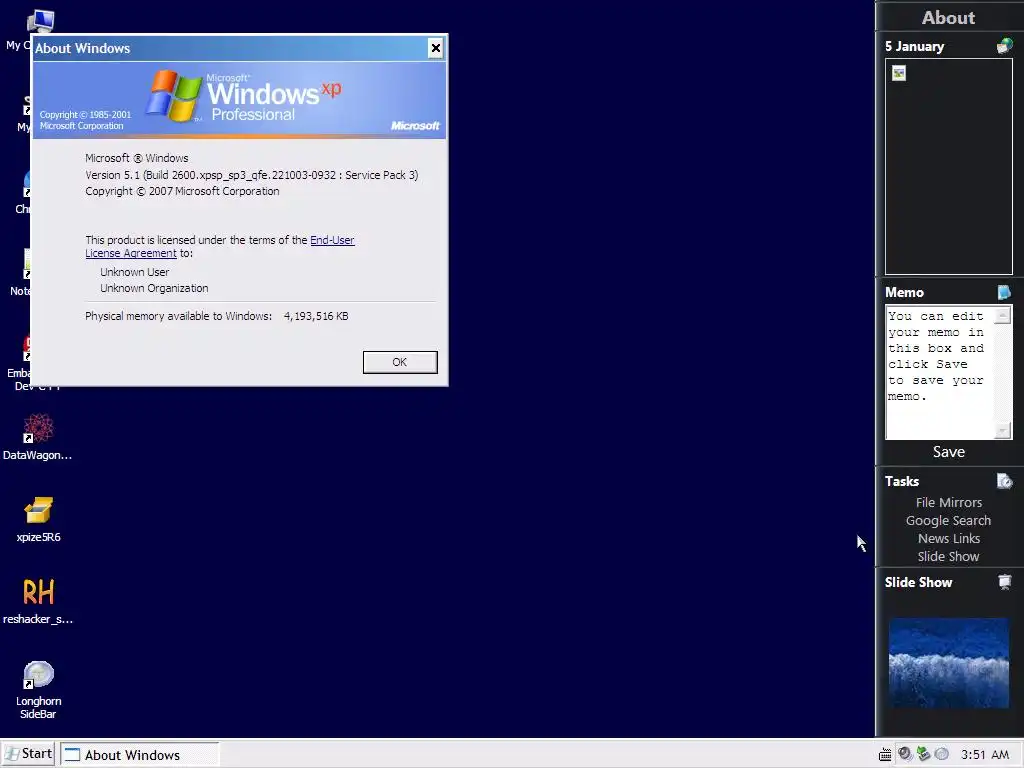Open News Links in Tasks panel
This screenshot has width=1024, height=768.
pos(948,539)
